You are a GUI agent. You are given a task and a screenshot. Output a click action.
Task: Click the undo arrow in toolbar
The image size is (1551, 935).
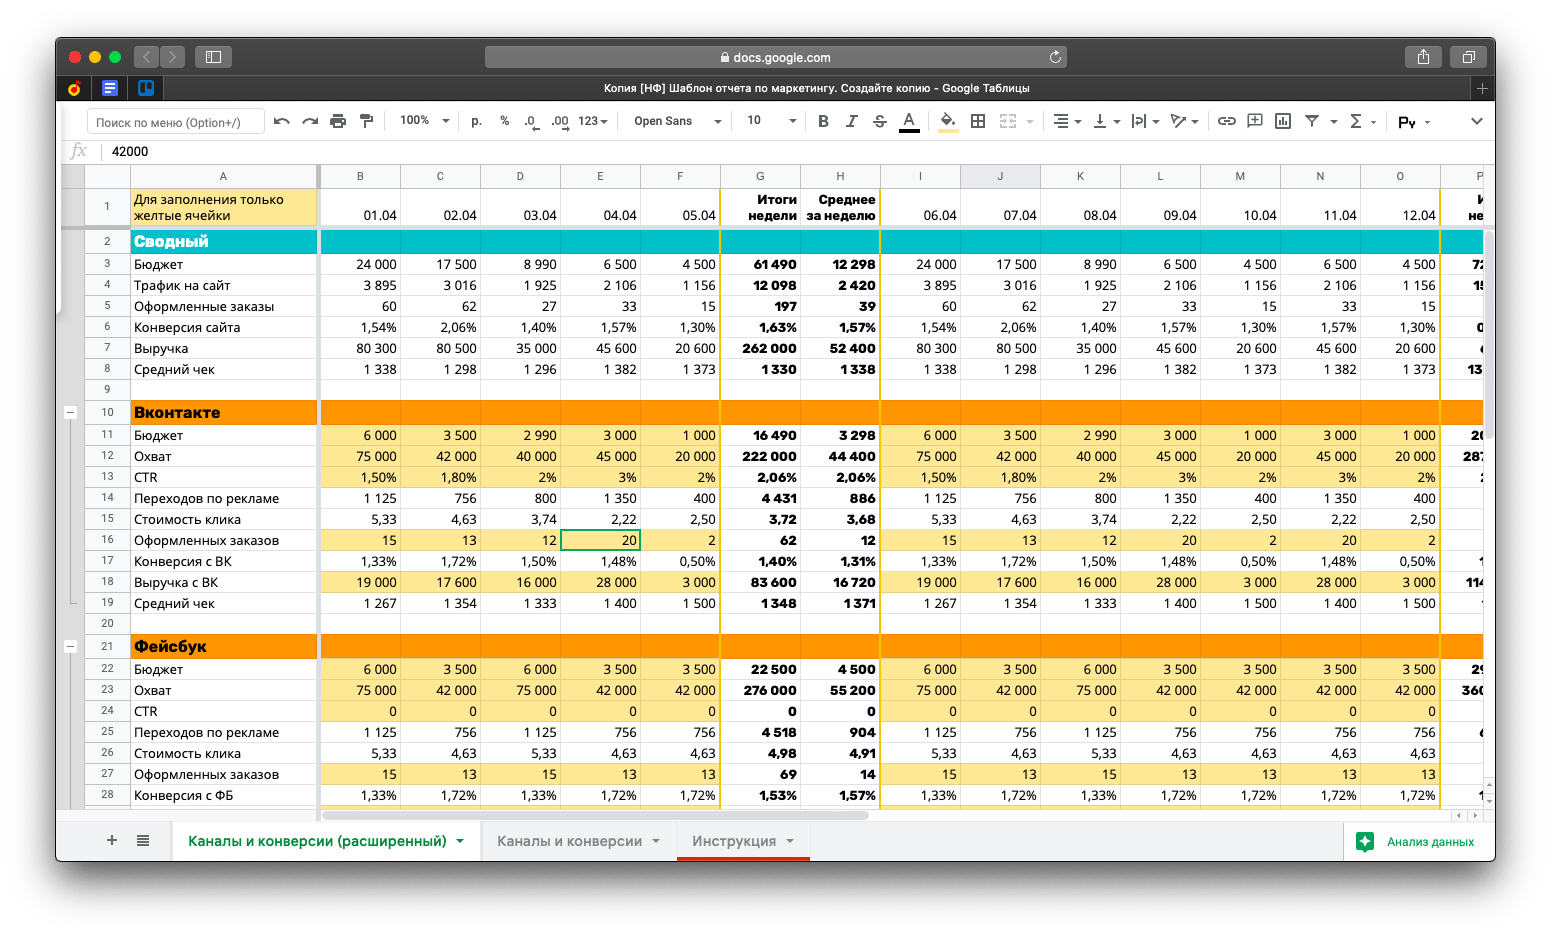[282, 121]
